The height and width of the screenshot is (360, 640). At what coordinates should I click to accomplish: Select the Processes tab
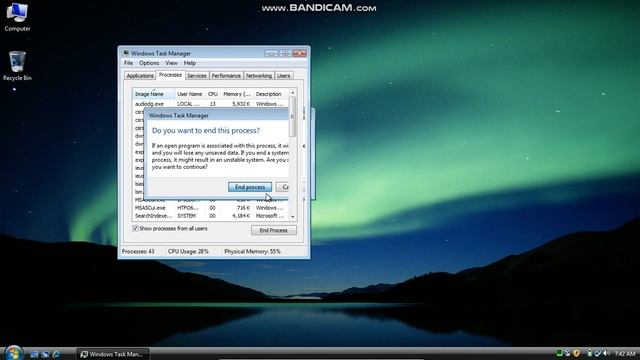tap(170, 75)
